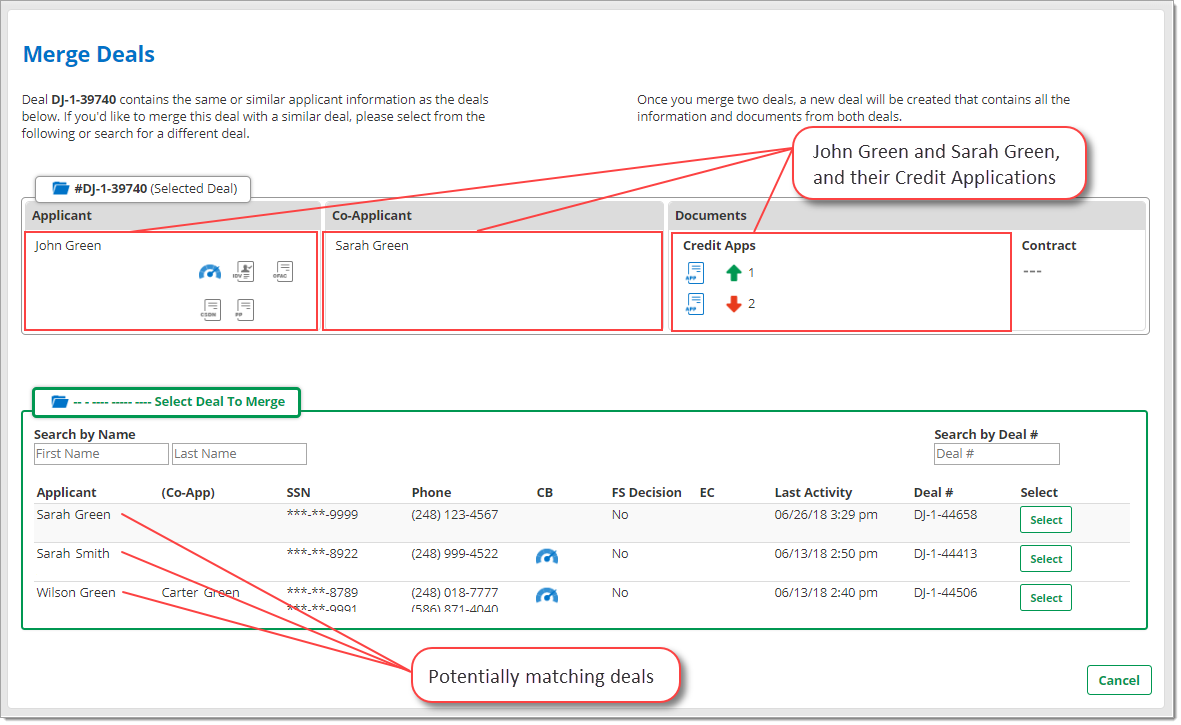Focus the Deal # search field
The image size is (1181, 725).
coord(996,454)
